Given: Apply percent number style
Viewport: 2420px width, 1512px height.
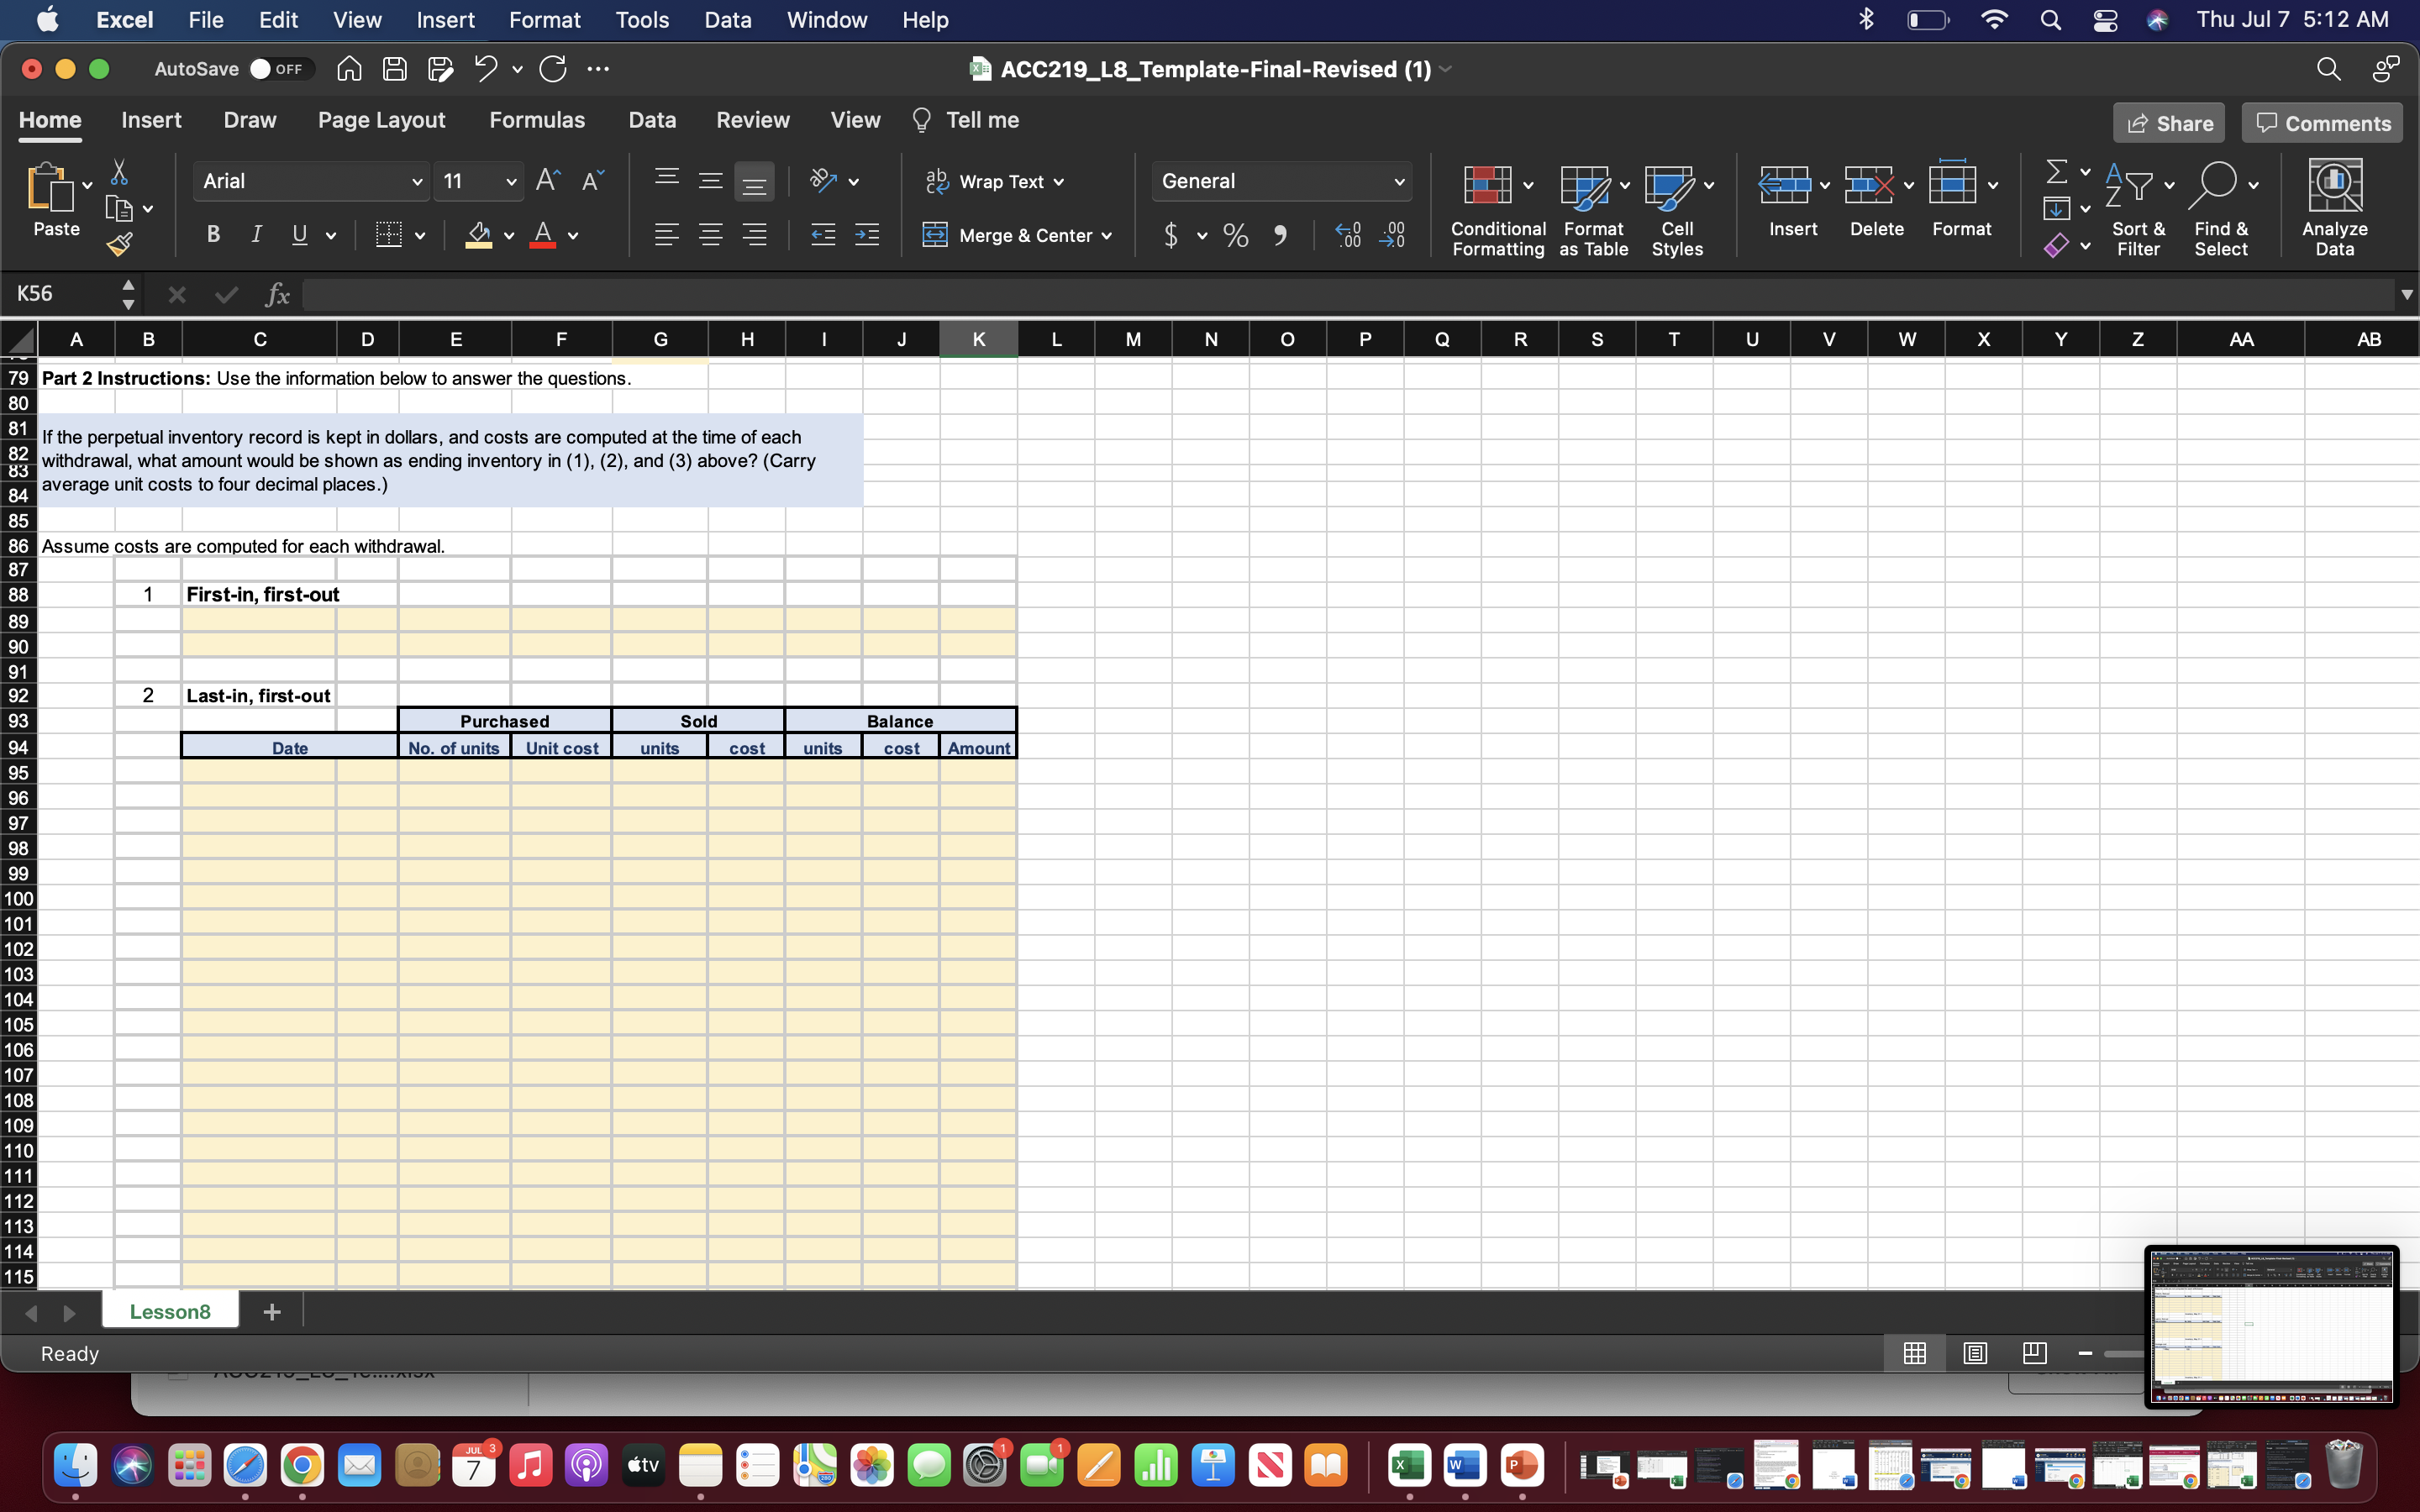Looking at the screenshot, I should (1235, 235).
